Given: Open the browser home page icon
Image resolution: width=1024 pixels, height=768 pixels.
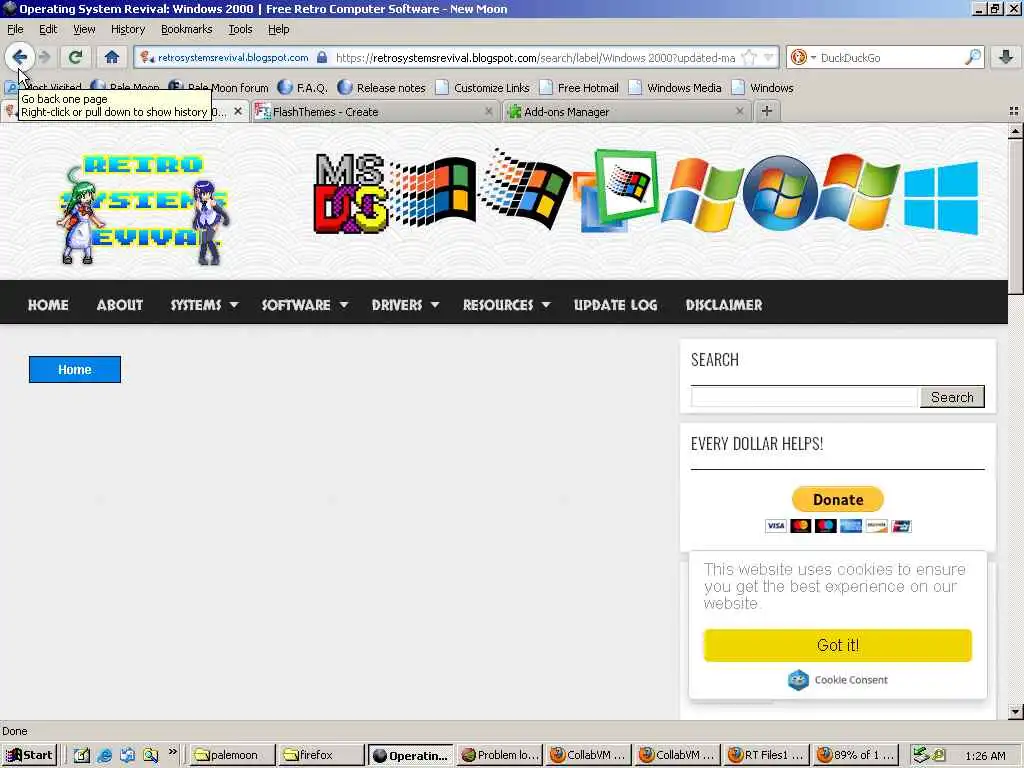Looking at the screenshot, I should pyautogui.click(x=112, y=57).
